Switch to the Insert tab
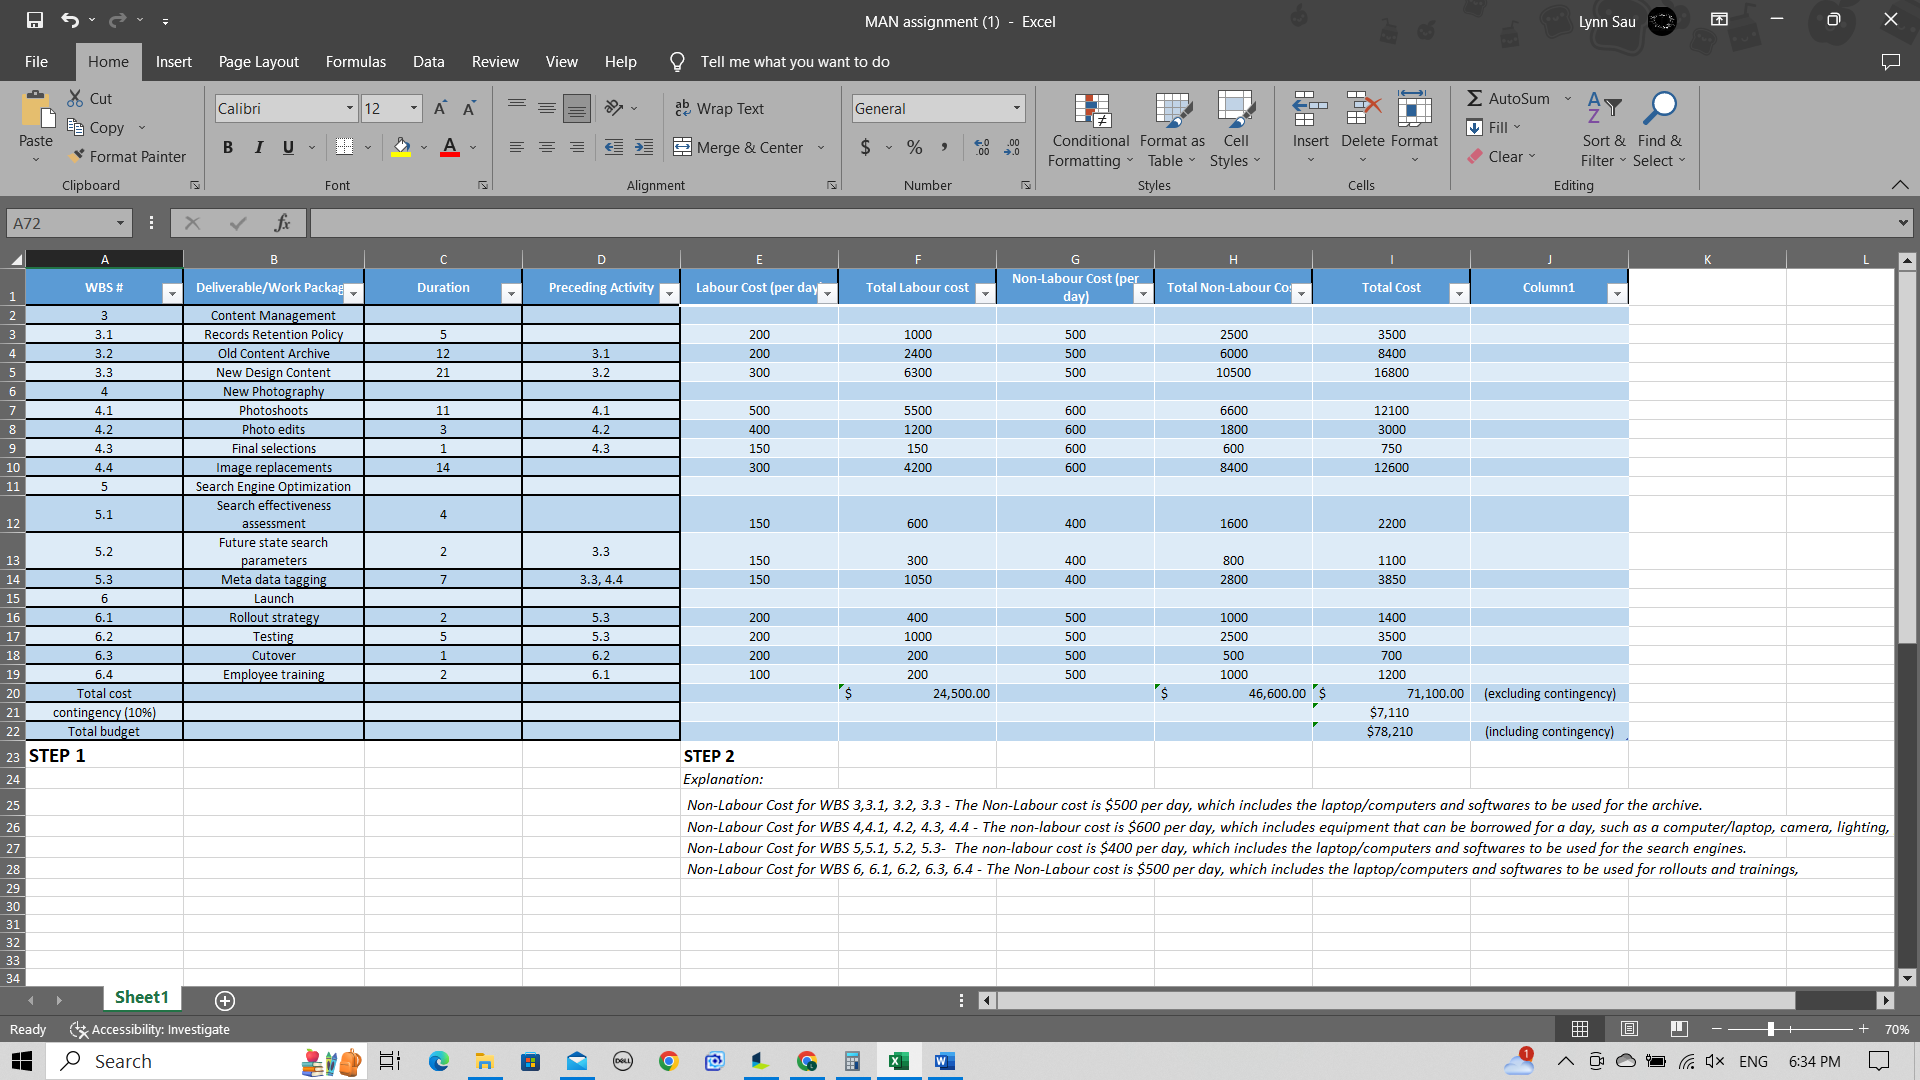Image resolution: width=1920 pixels, height=1080 pixels. pyautogui.click(x=173, y=61)
